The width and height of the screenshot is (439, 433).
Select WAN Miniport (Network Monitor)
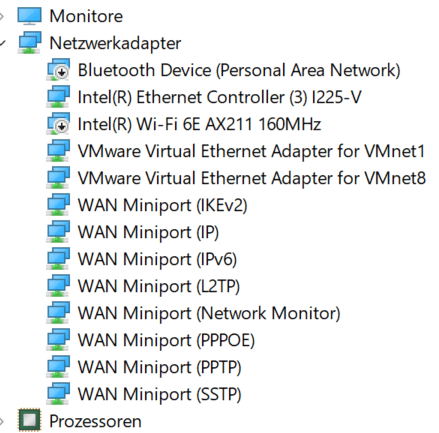click(209, 313)
